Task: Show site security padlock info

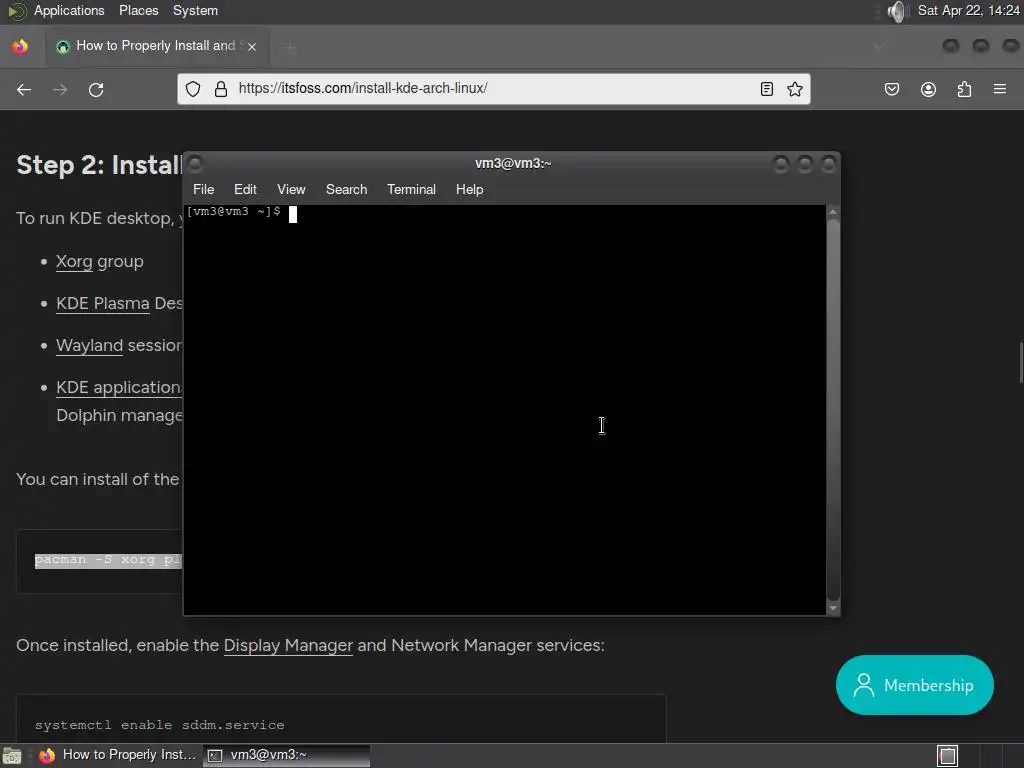Action: (x=221, y=89)
